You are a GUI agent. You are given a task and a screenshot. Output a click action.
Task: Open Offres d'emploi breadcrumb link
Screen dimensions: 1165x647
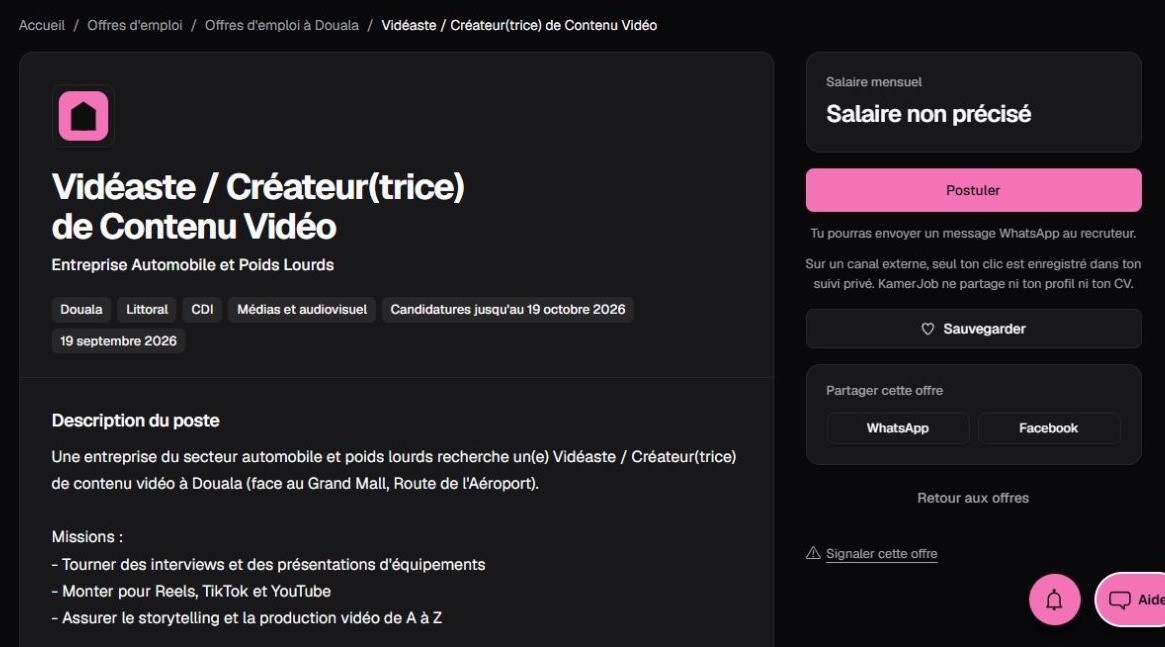pos(134,25)
